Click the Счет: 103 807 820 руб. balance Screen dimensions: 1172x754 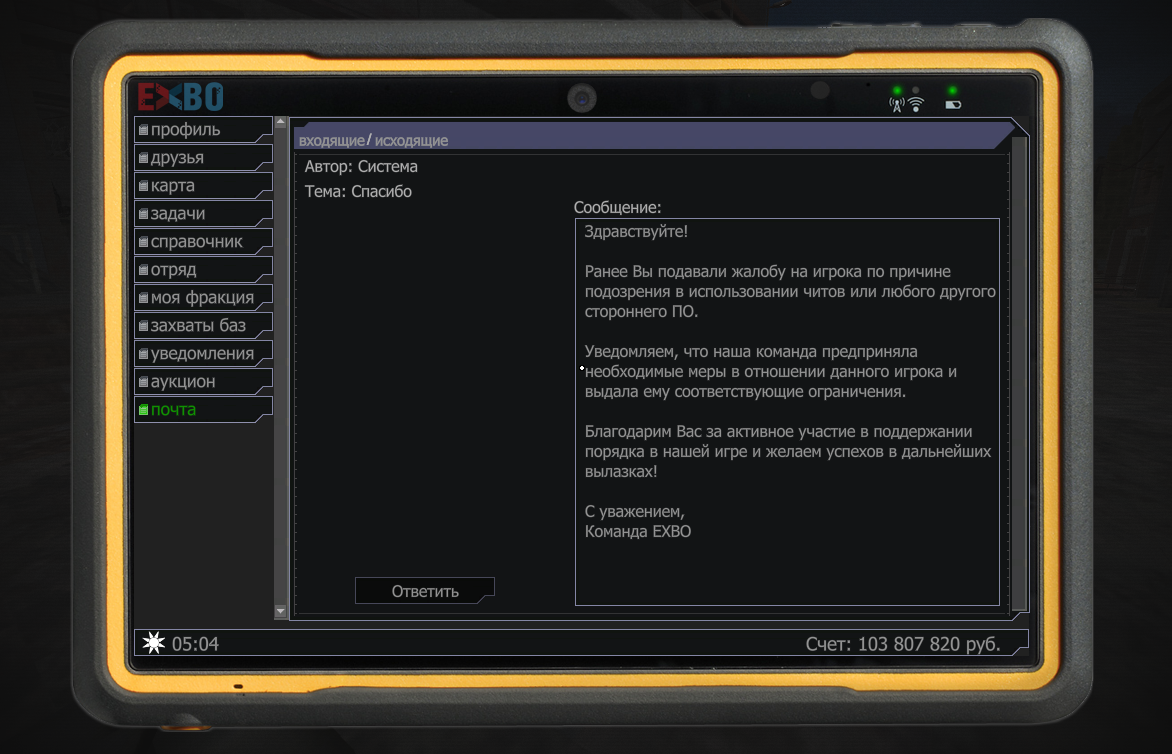coord(902,644)
